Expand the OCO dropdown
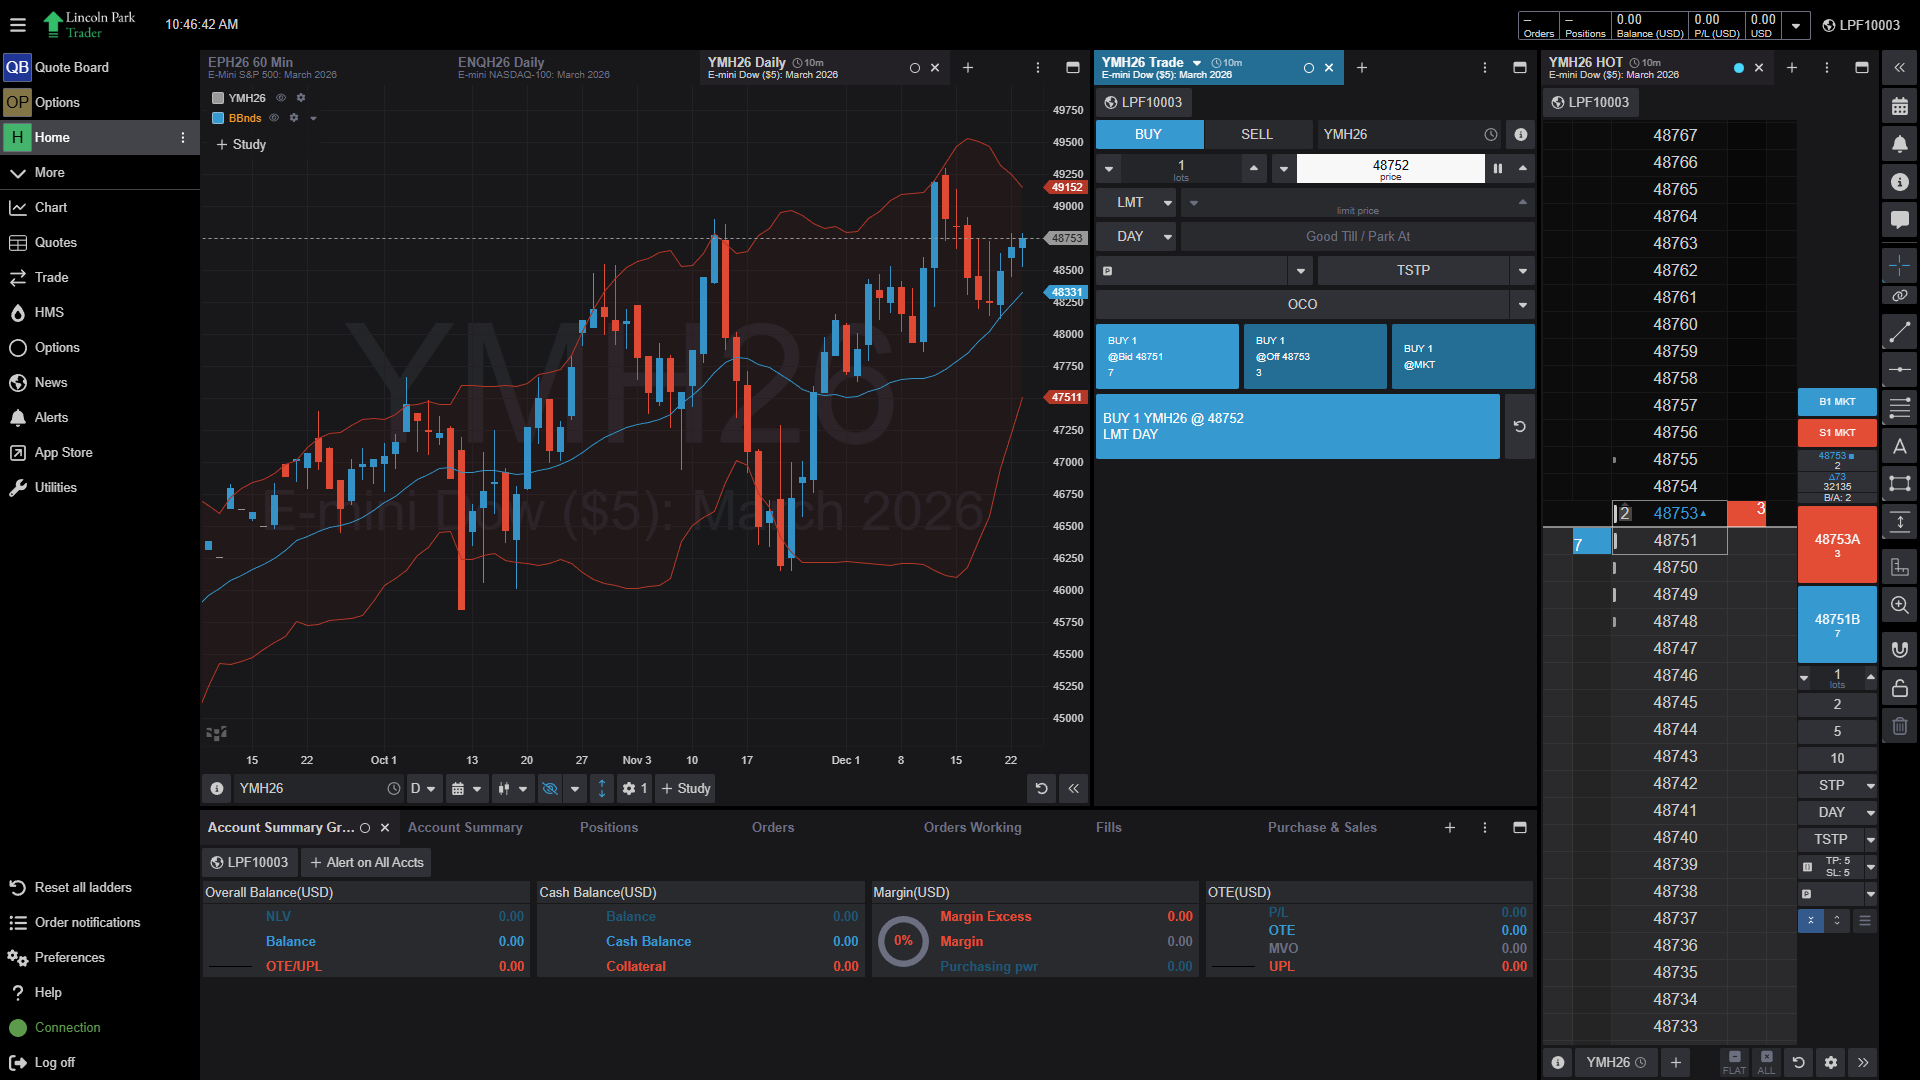 click(x=1522, y=304)
